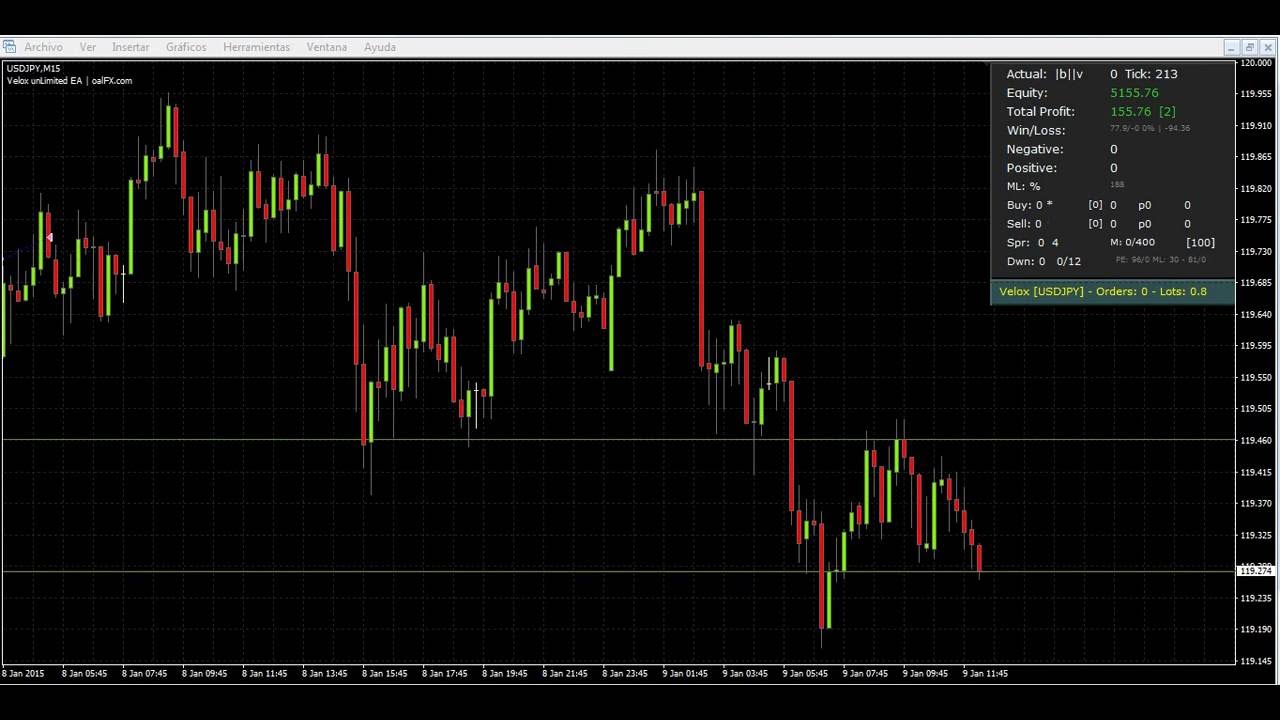Click the current price marker 119.274
The width and height of the screenshot is (1280, 720).
pyautogui.click(x=1256, y=571)
